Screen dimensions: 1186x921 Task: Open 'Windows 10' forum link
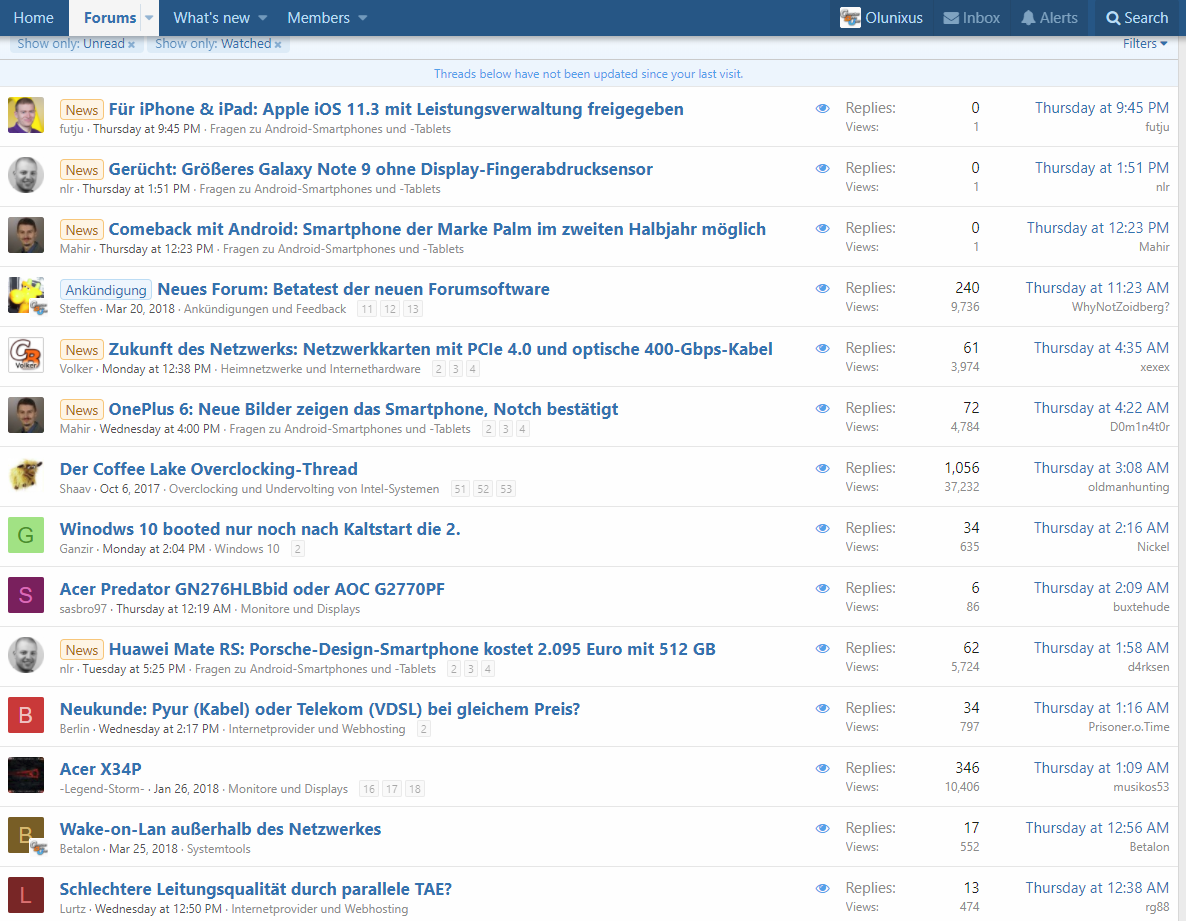(247, 549)
